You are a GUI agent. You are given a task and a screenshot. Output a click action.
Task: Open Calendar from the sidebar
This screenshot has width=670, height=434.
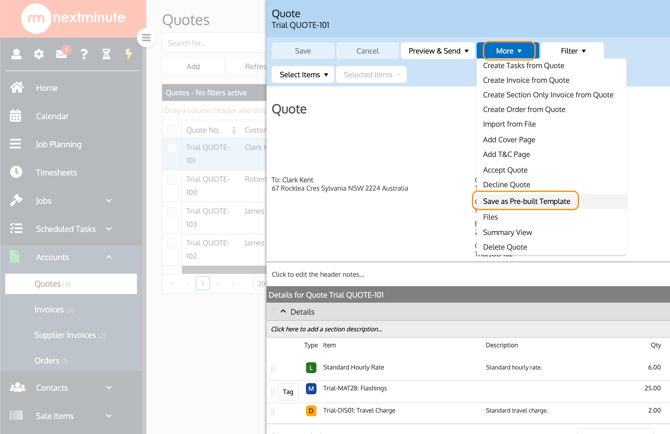click(52, 116)
